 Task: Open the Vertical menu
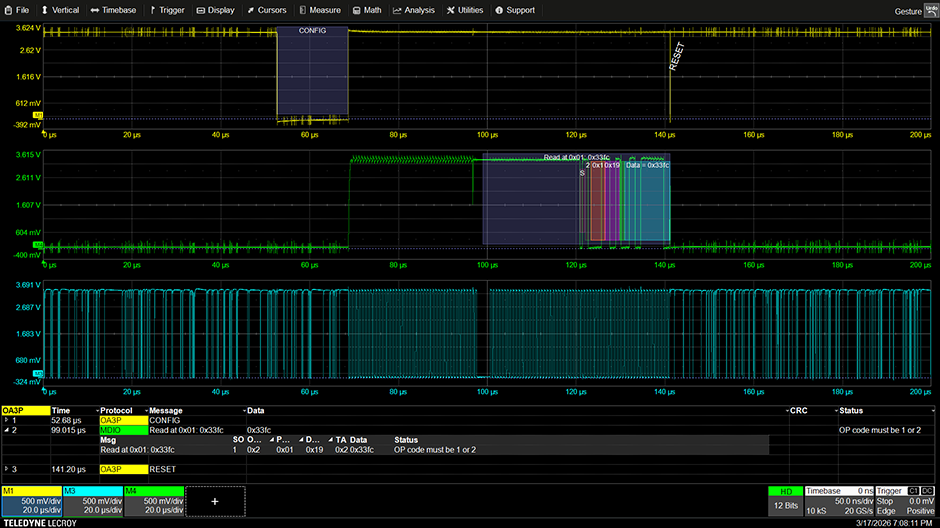(x=60, y=10)
